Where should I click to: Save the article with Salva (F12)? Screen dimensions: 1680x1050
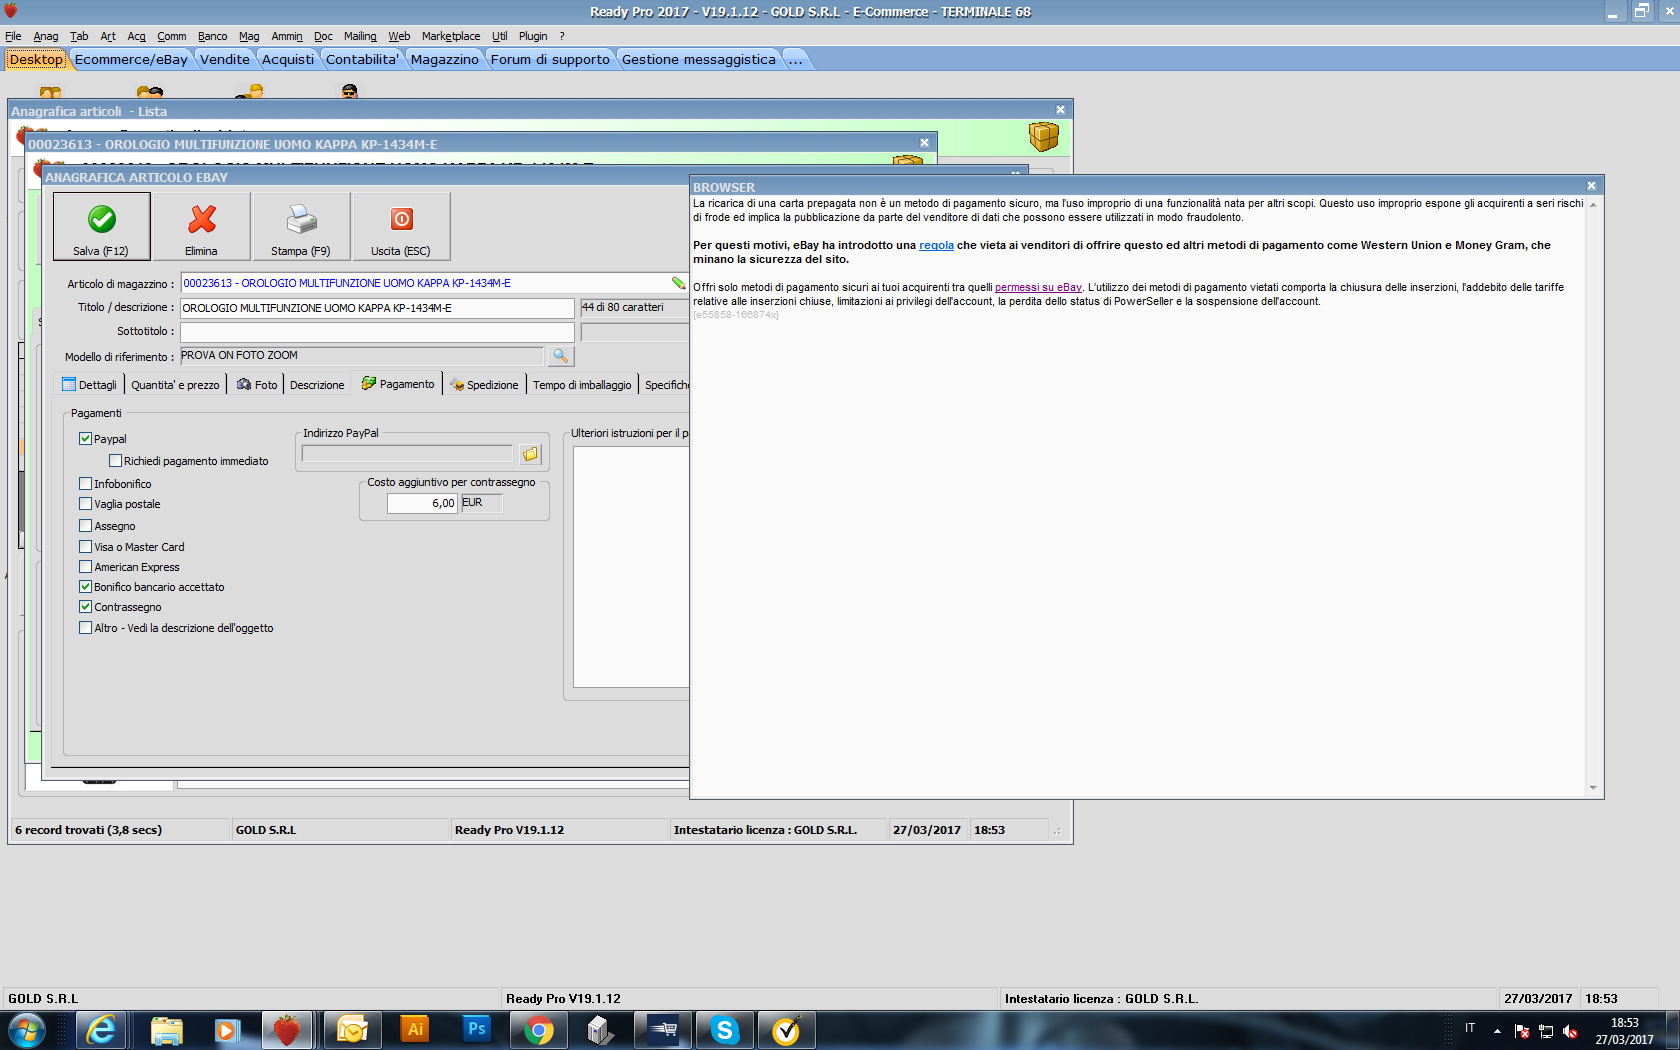click(x=102, y=227)
